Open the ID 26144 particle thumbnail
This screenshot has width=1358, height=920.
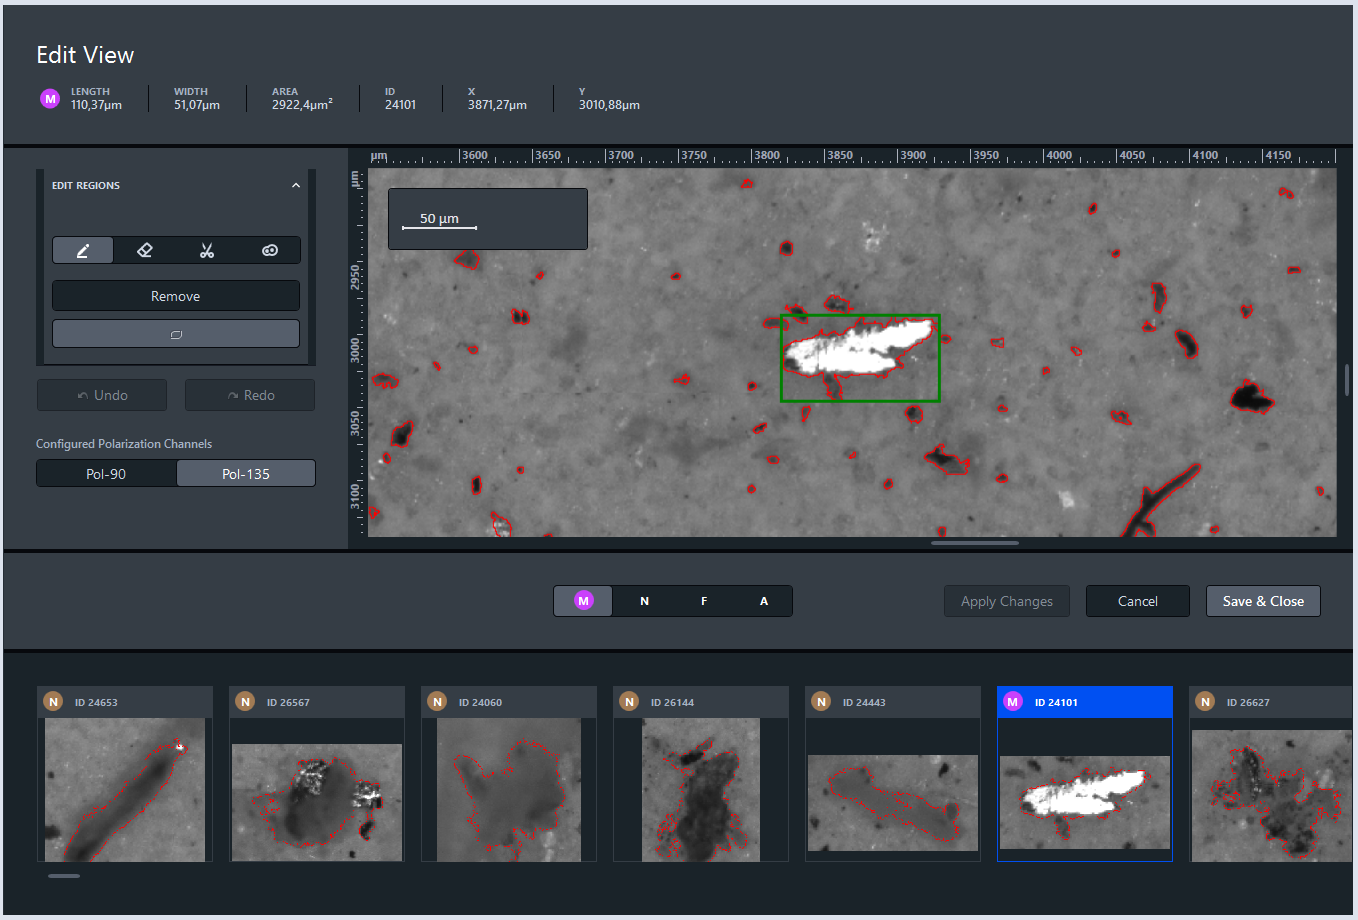[700, 789]
